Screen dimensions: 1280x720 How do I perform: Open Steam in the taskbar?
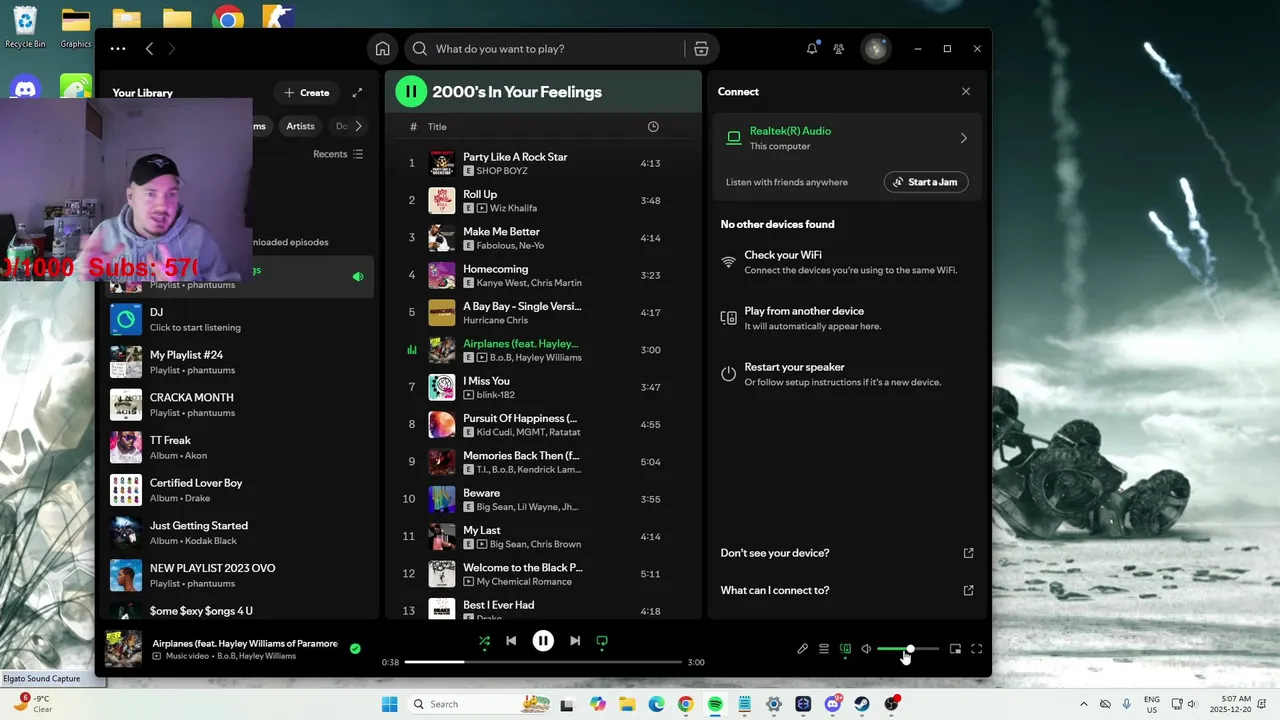pos(862,704)
